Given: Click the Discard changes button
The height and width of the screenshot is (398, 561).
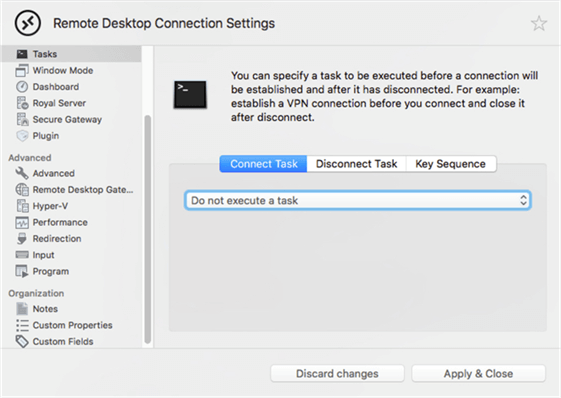Looking at the screenshot, I should tap(337, 374).
